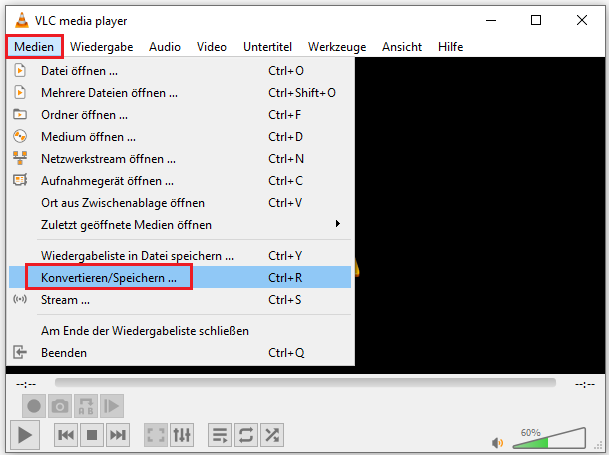609x455 pixels.
Task: Choose Datei öffnen menu entry
Action: [180, 71]
